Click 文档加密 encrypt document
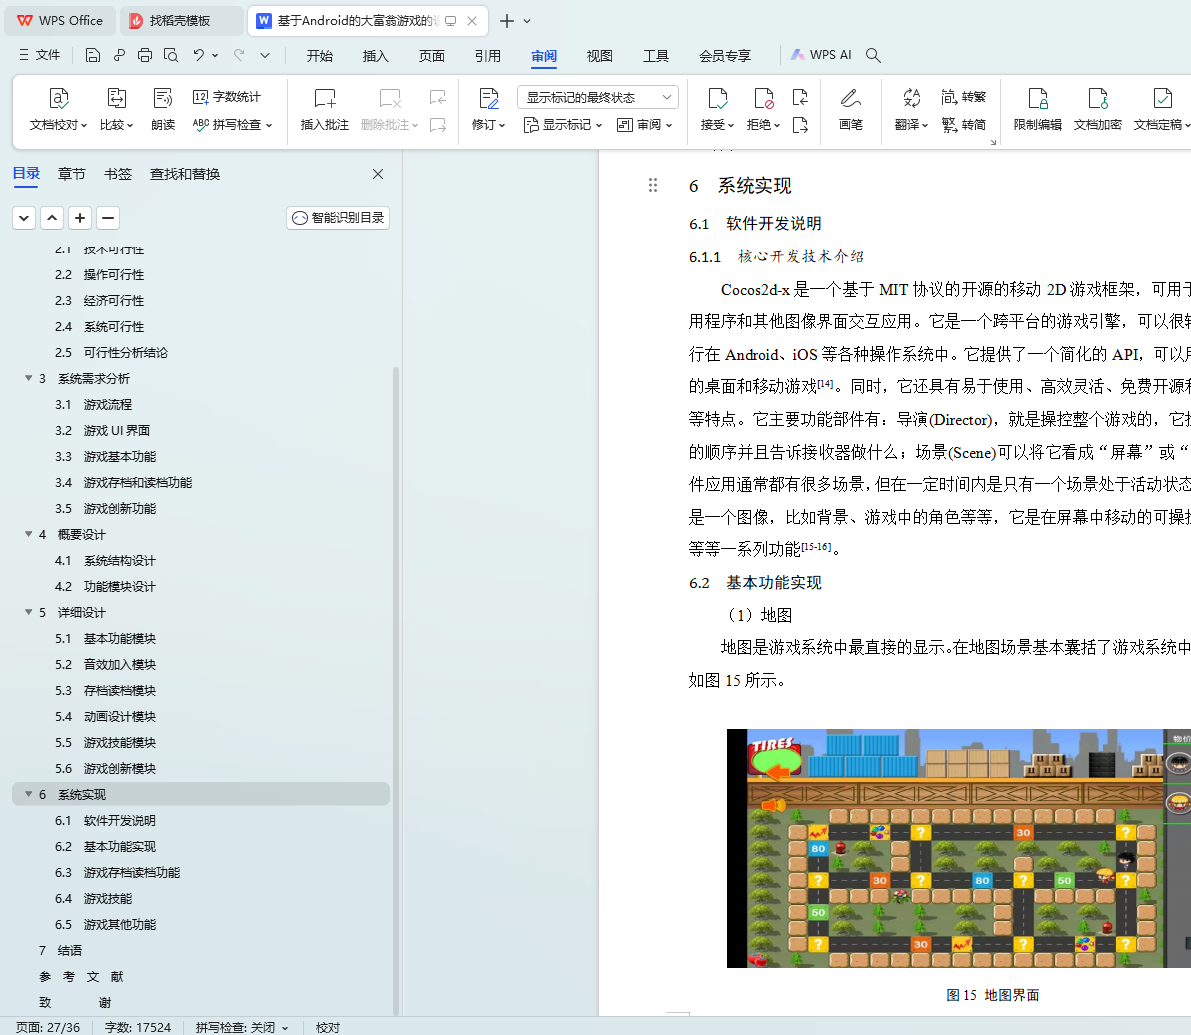Viewport: 1191px width, 1035px height. coord(1098,109)
